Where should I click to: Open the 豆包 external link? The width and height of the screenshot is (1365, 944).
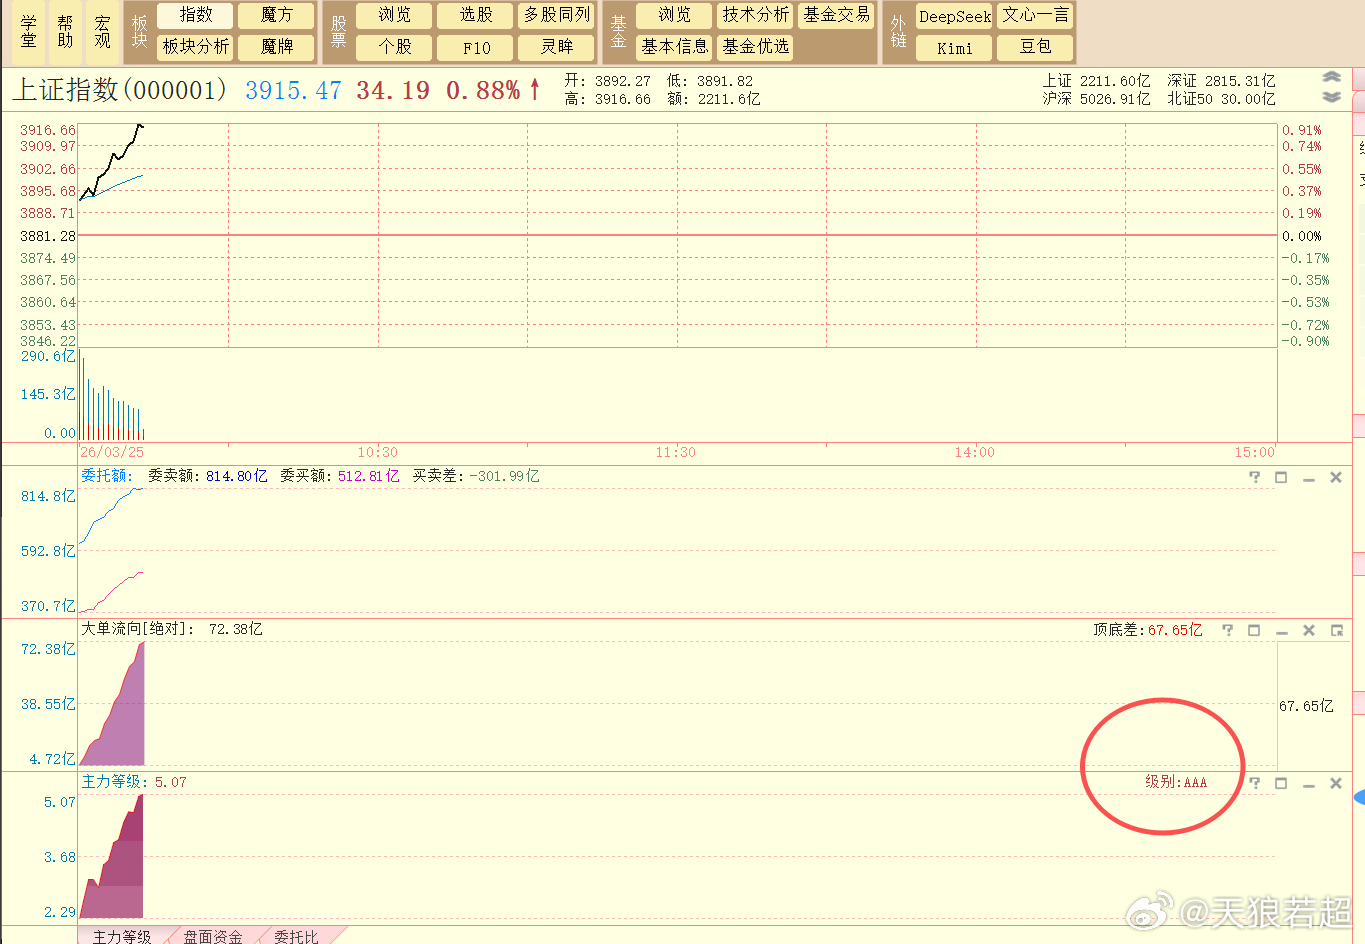(x=1036, y=47)
